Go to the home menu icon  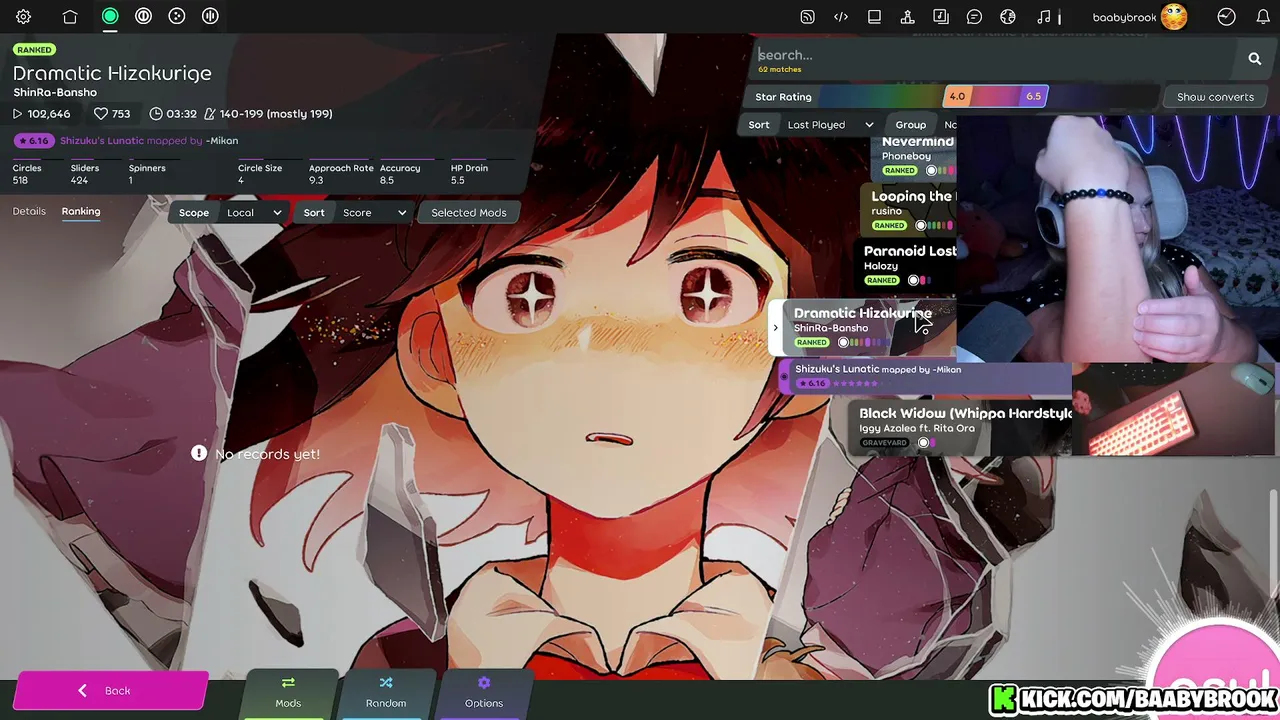70,17
